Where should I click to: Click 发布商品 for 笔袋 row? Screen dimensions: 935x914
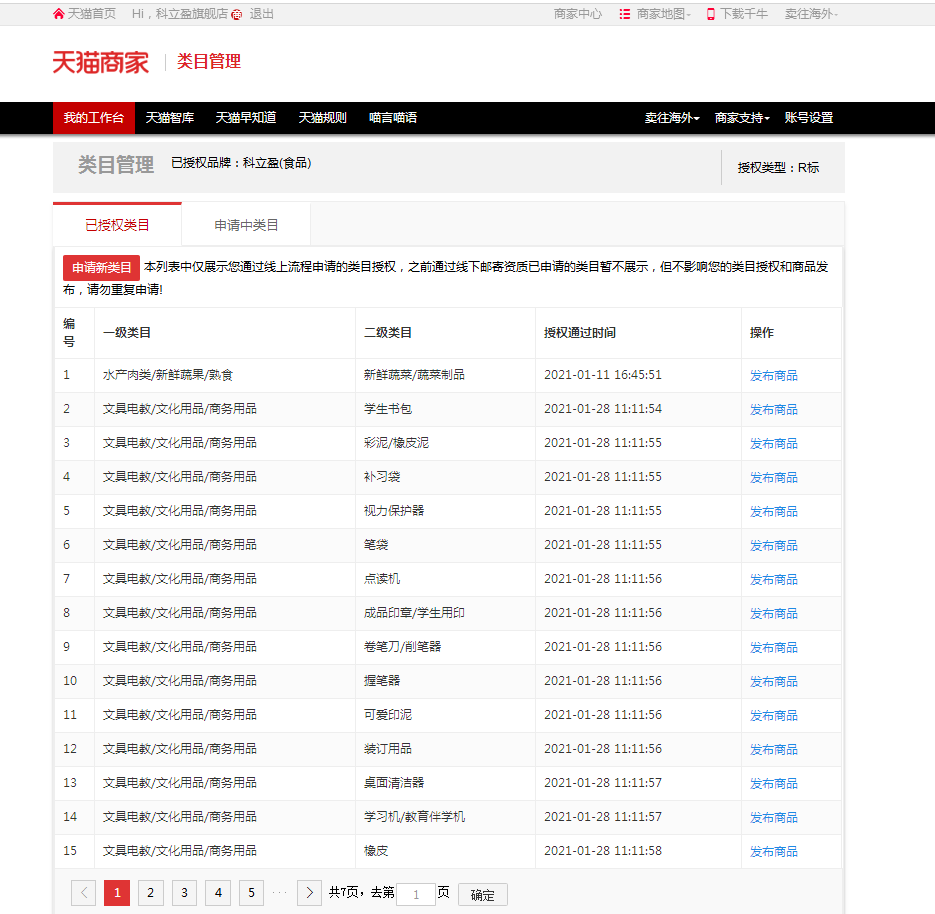coord(773,546)
